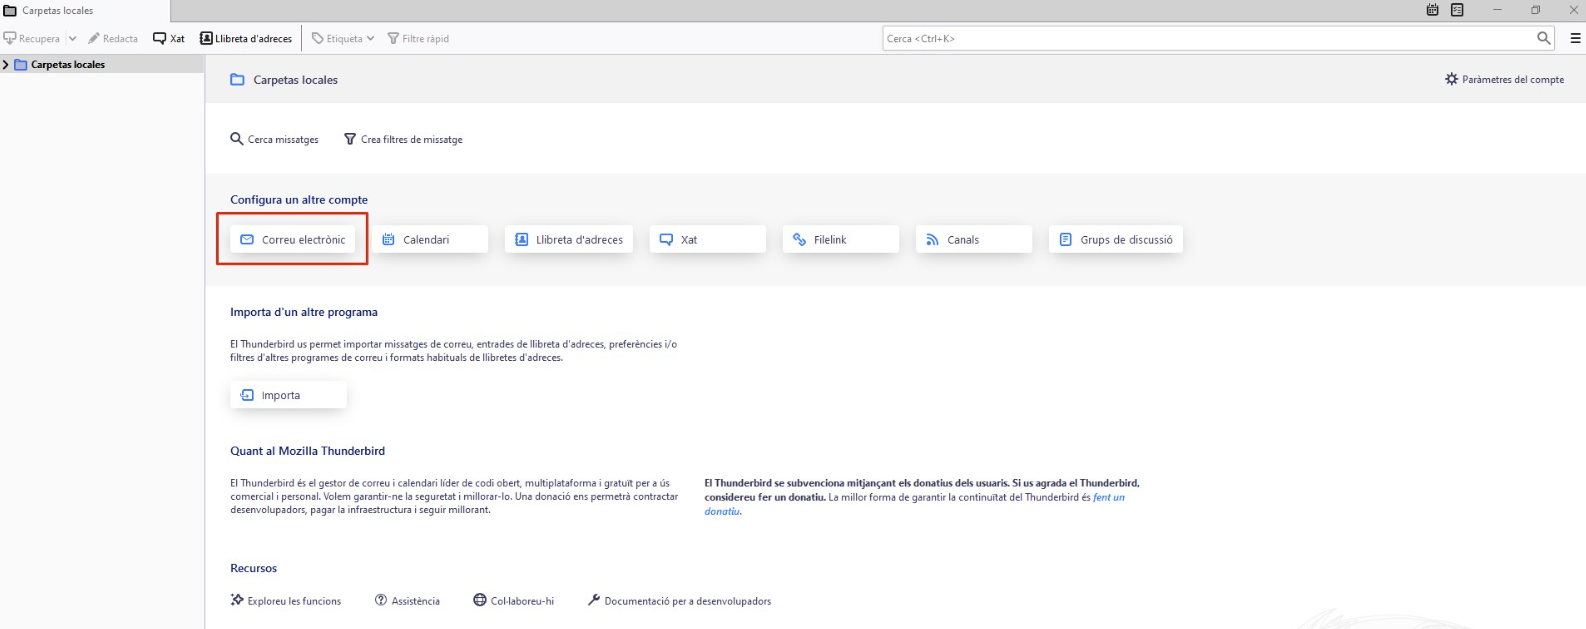Click the sparkle icon by Exploreu les funcions

[237, 600]
